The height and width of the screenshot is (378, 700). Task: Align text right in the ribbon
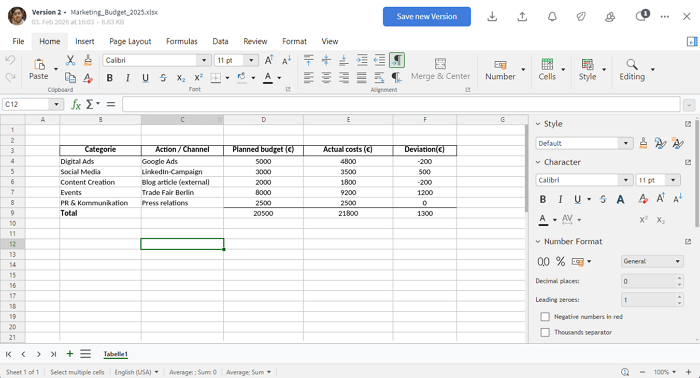tap(344, 78)
